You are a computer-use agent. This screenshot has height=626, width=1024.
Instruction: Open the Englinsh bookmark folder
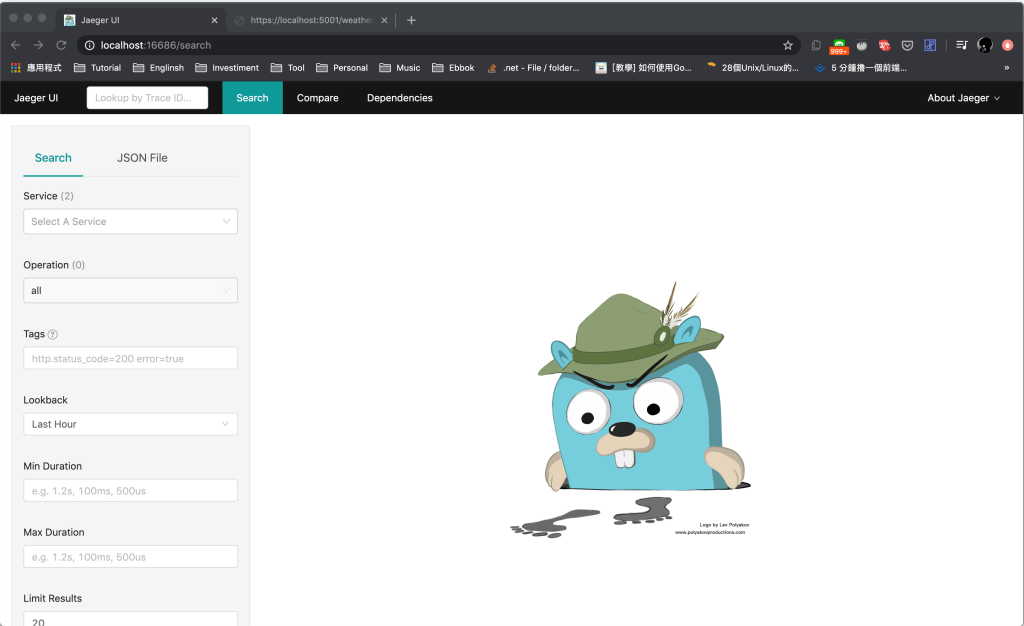click(x=158, y=68)
